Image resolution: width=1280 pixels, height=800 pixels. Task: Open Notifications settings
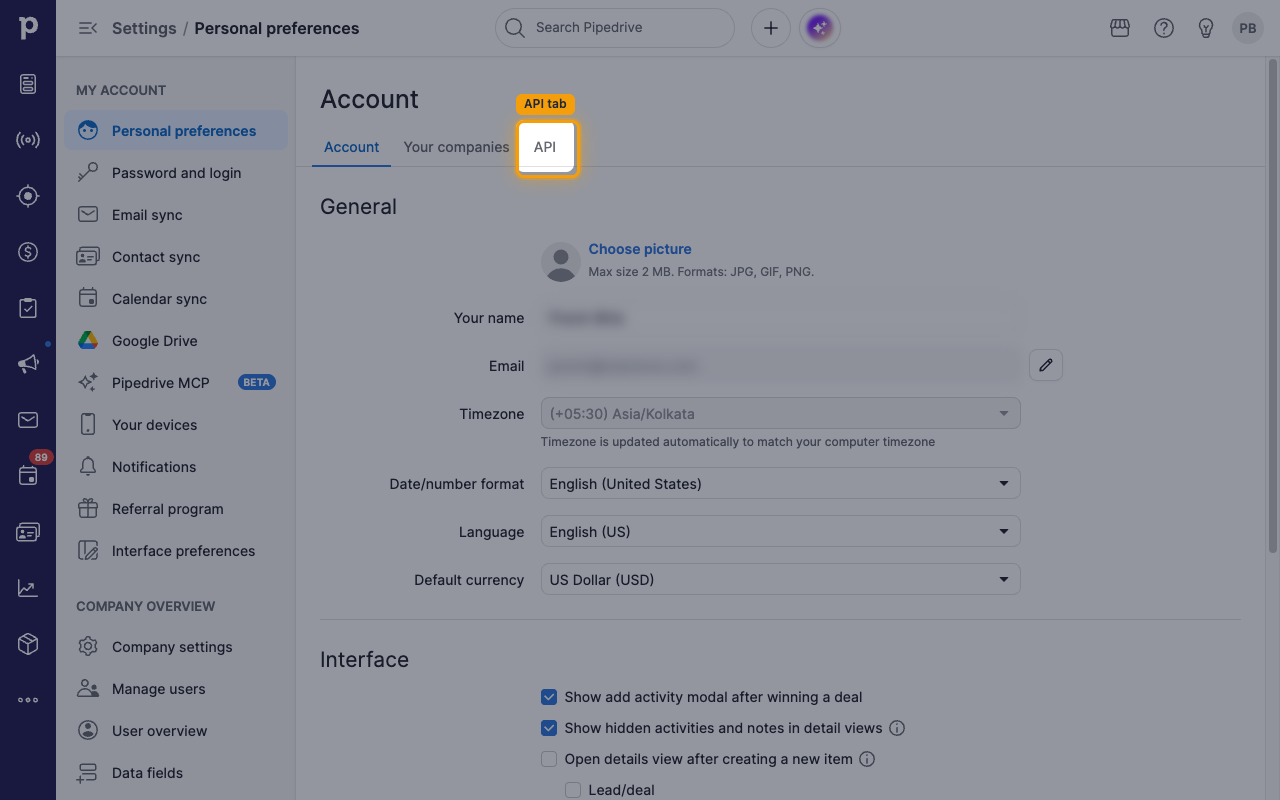point(176,467)
